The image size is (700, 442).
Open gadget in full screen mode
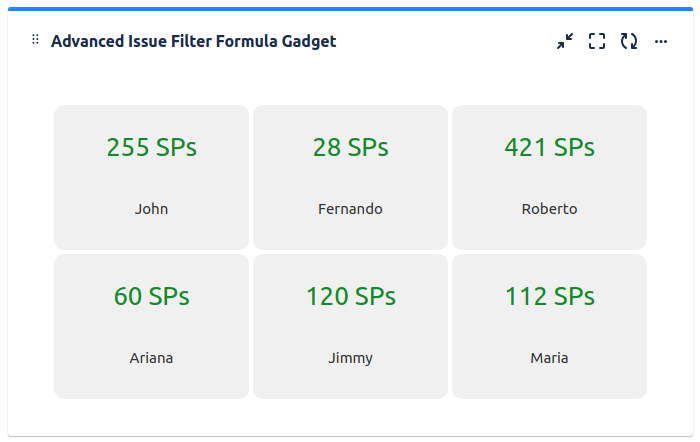[x=597, y=41]
